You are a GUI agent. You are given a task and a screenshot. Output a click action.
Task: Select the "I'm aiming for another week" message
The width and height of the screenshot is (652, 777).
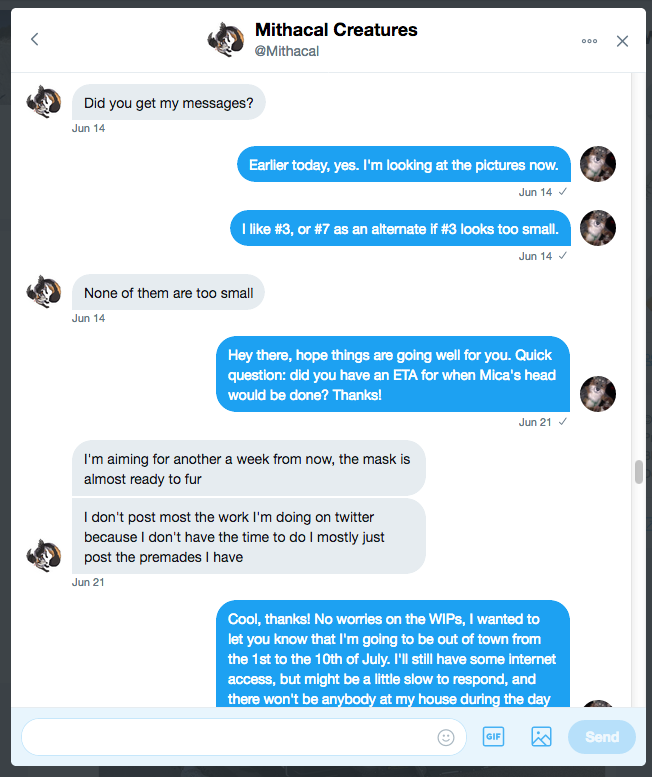[248, 468]
